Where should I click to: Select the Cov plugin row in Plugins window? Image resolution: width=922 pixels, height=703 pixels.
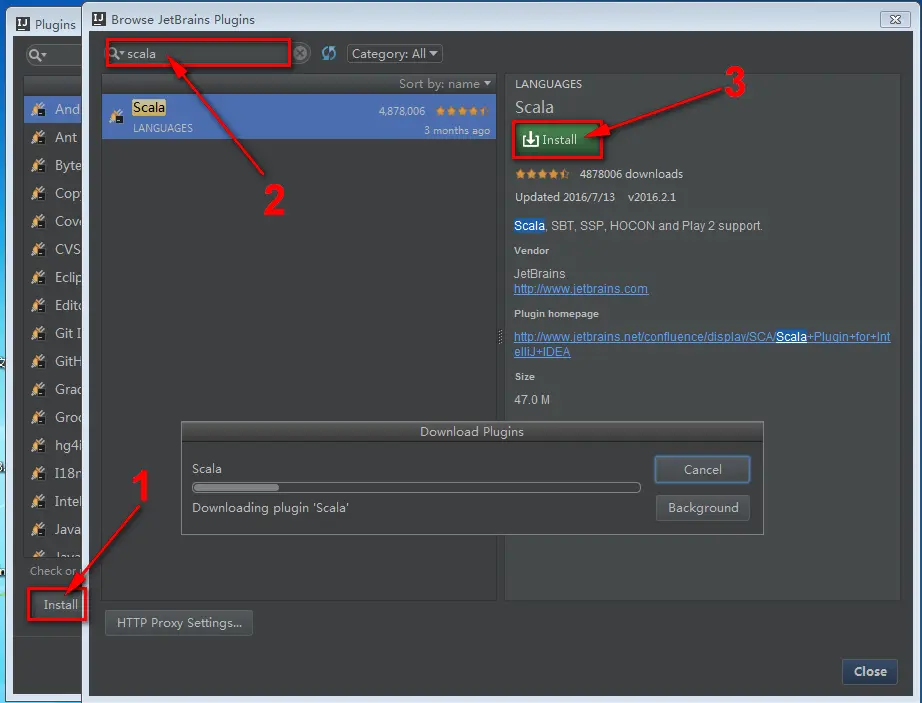pyautogui.click(x=53, y=221)
